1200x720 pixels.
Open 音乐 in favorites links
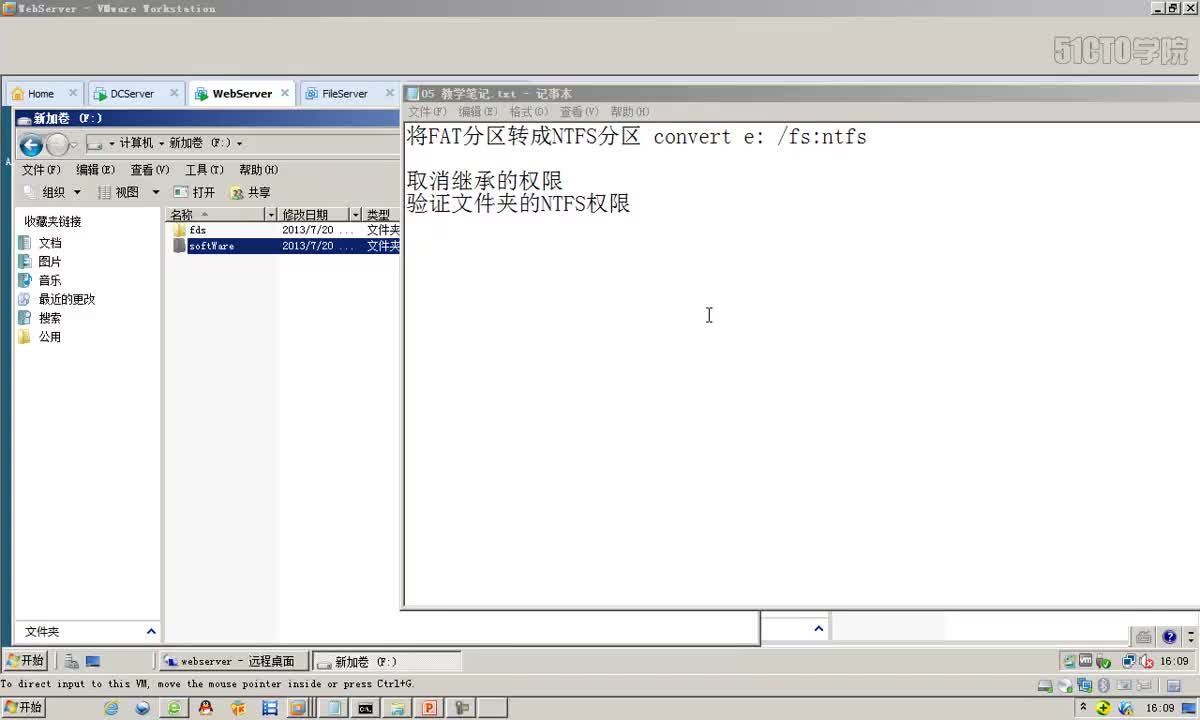(x=50, y=281)
